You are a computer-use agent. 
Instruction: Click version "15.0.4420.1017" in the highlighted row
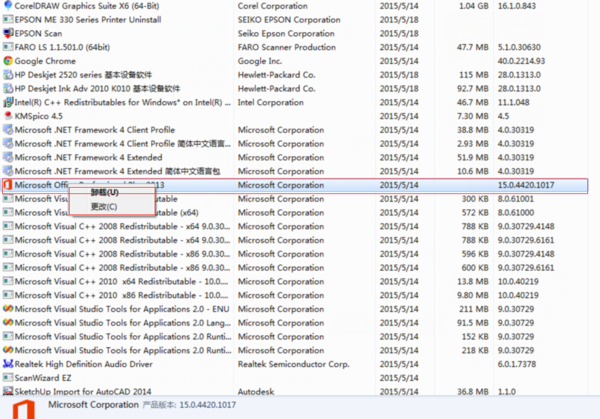pos(526,185)
